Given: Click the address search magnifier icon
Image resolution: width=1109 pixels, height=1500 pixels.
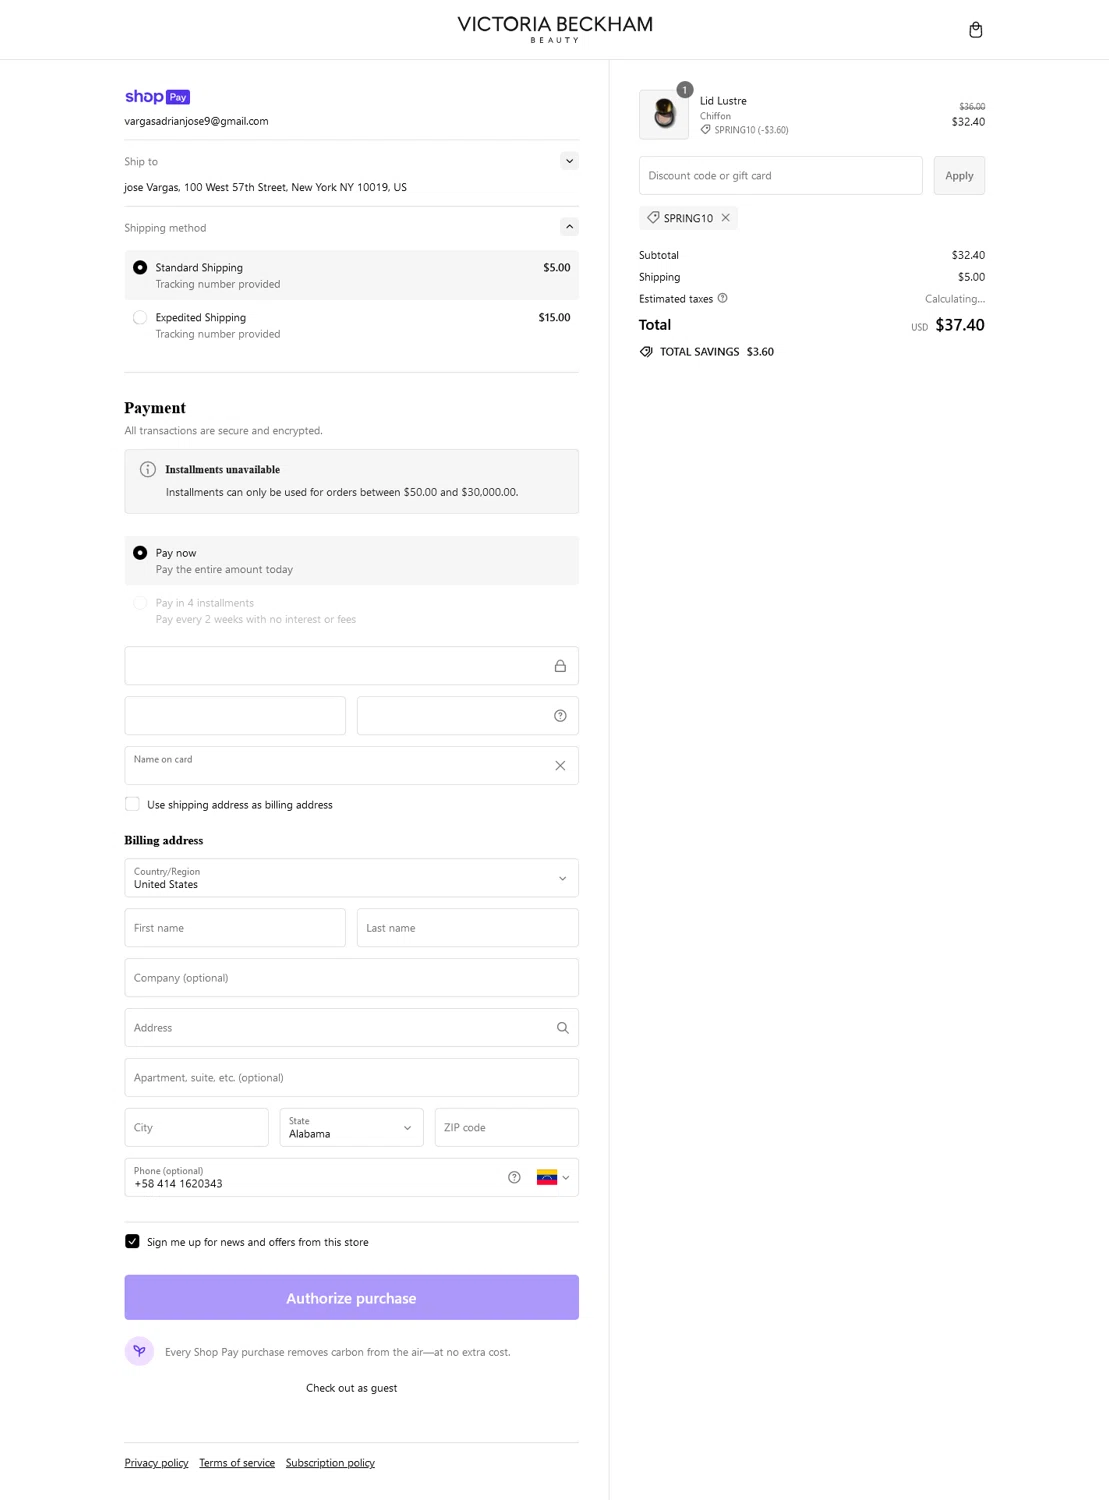Looking at the screenshot, I should click(x=562, y=1028).
